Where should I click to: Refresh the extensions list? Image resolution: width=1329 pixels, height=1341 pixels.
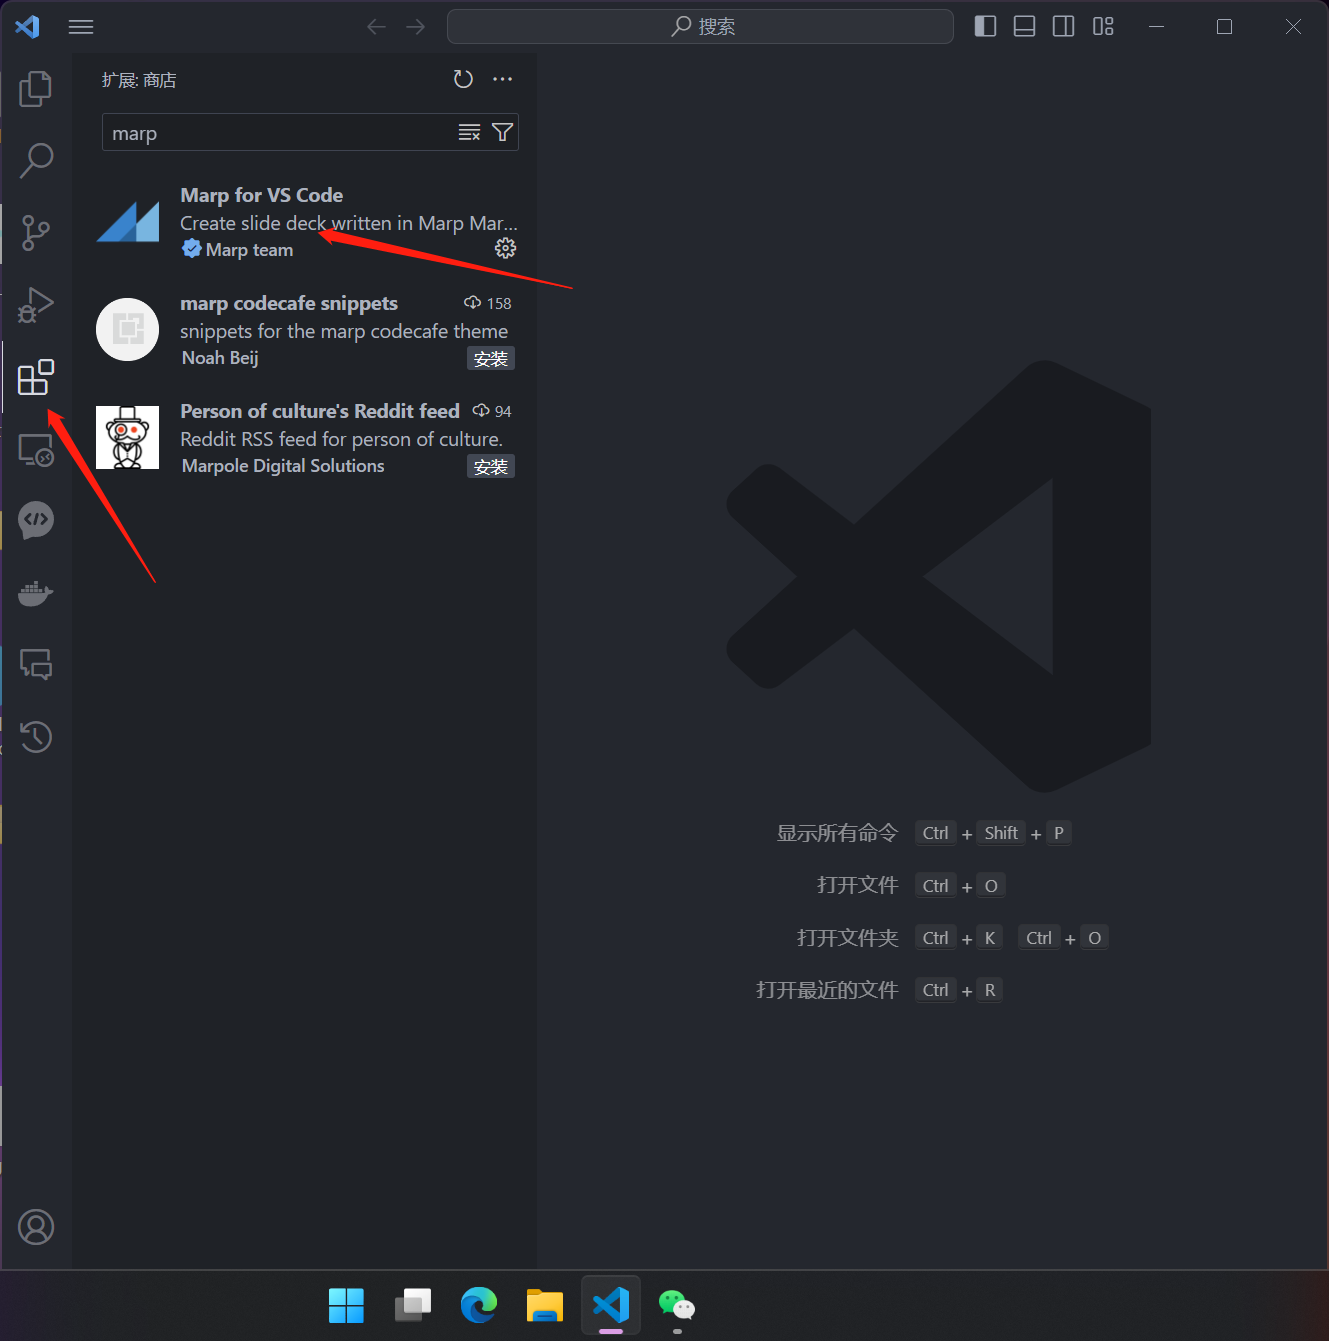pyautogui.click(x=463, y=79)
